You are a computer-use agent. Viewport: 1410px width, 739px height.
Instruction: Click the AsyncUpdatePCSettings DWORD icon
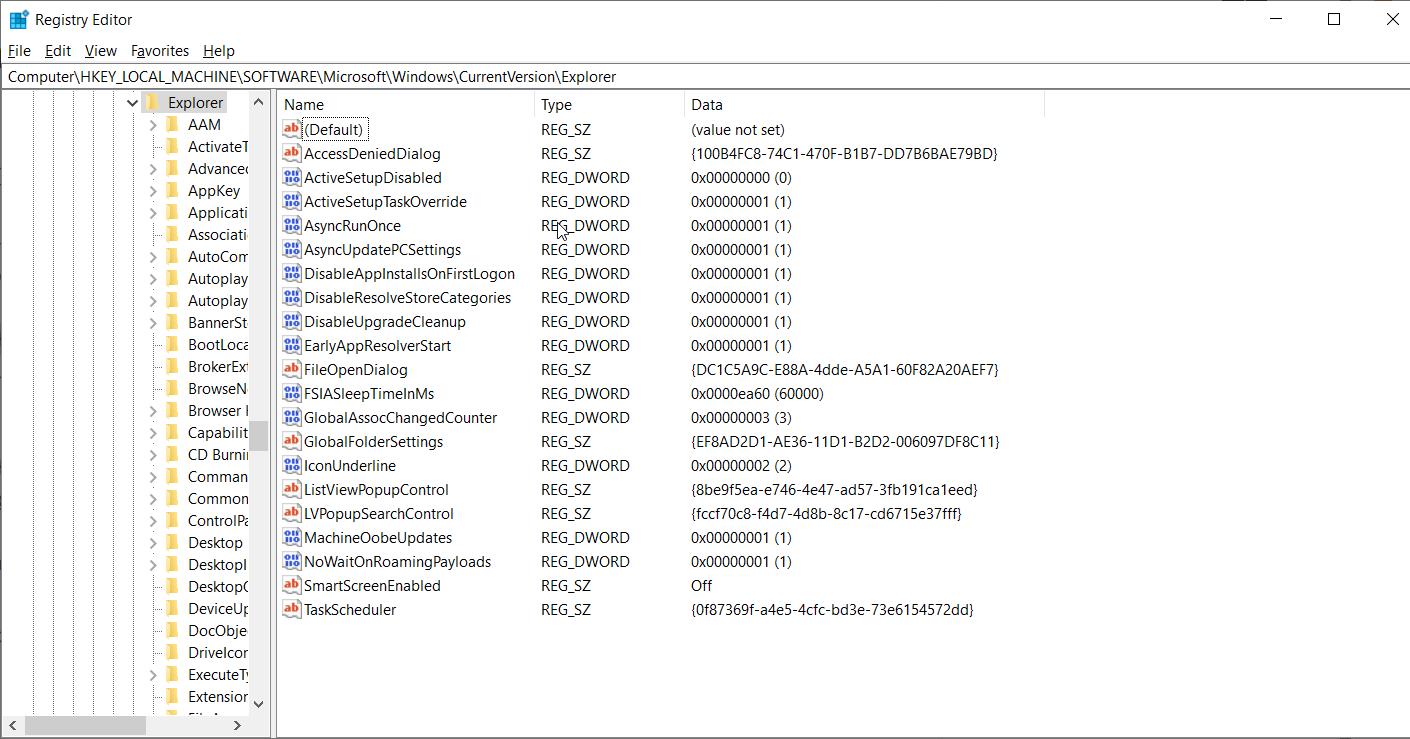(x=291, y=249)
